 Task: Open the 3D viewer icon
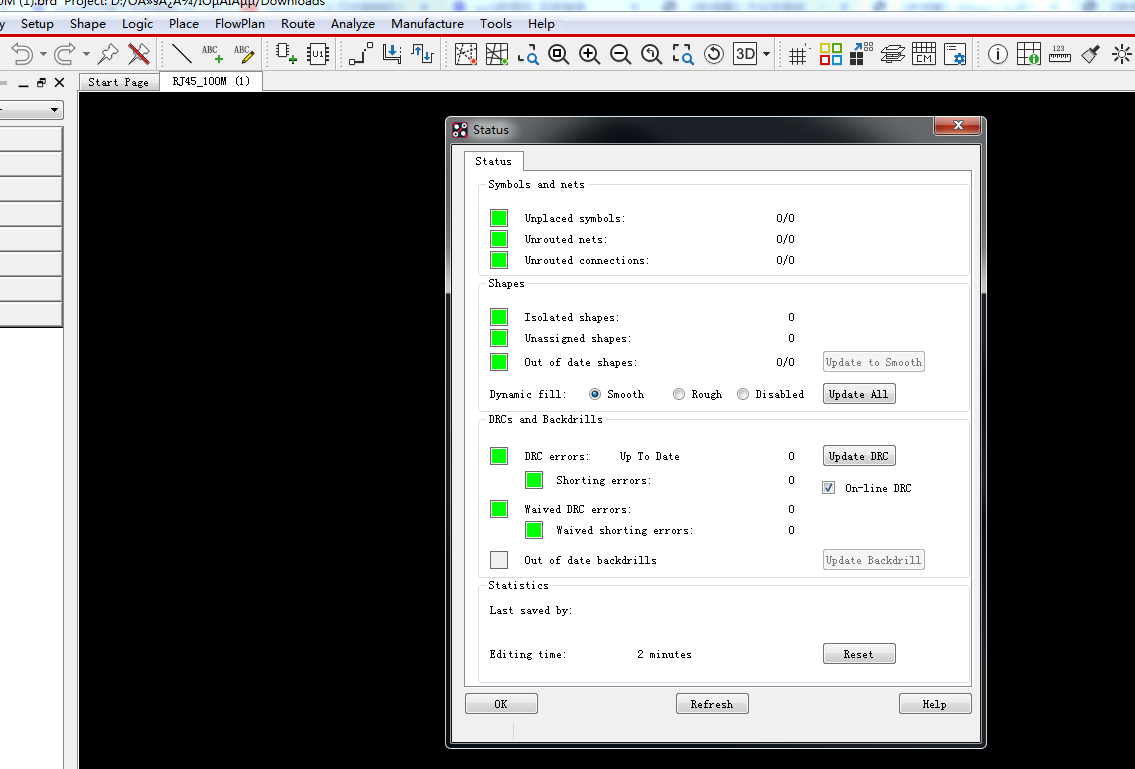click(745, 54)
